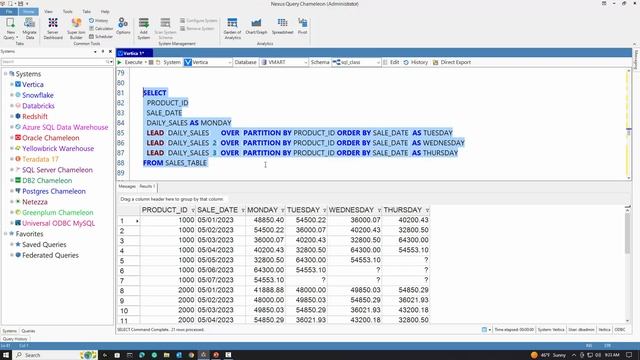The height and width of the screenshot is (360, 640).
Task: Pin the Systems panel
Action: coord(103,51)
